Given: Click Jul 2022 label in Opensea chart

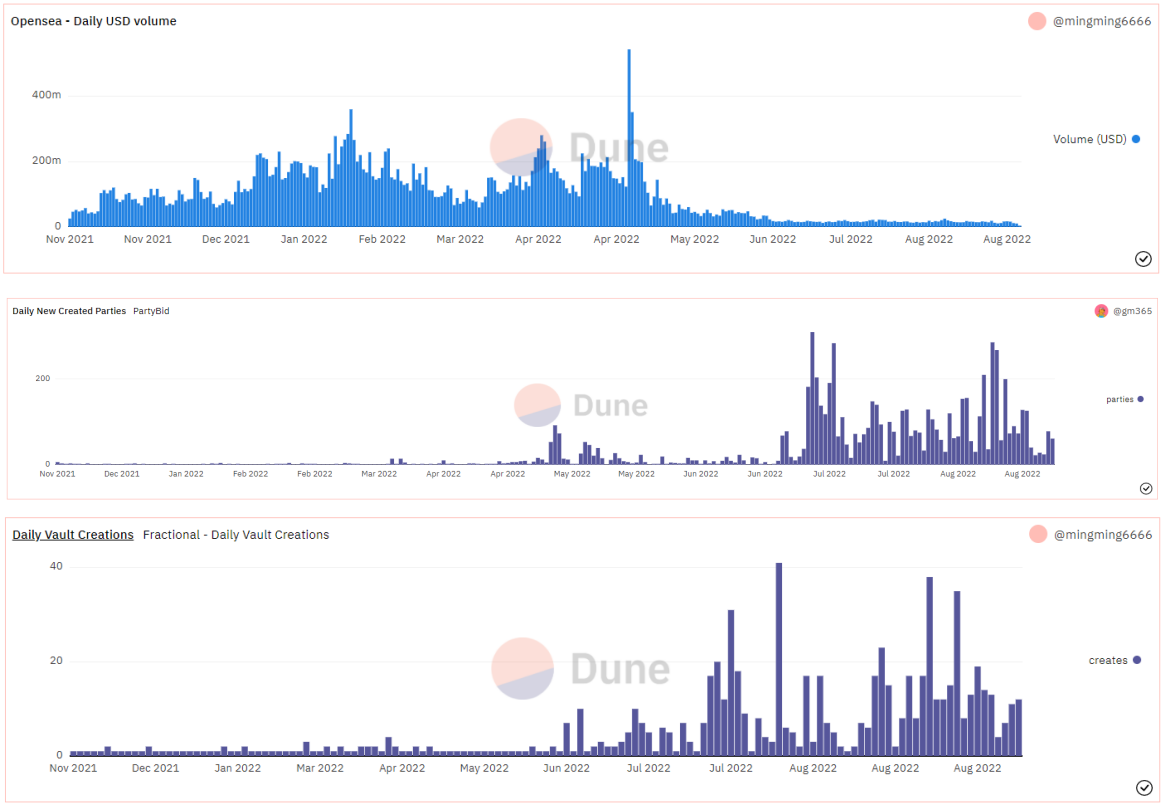Looking at the screenshot, I should (851, 239).
